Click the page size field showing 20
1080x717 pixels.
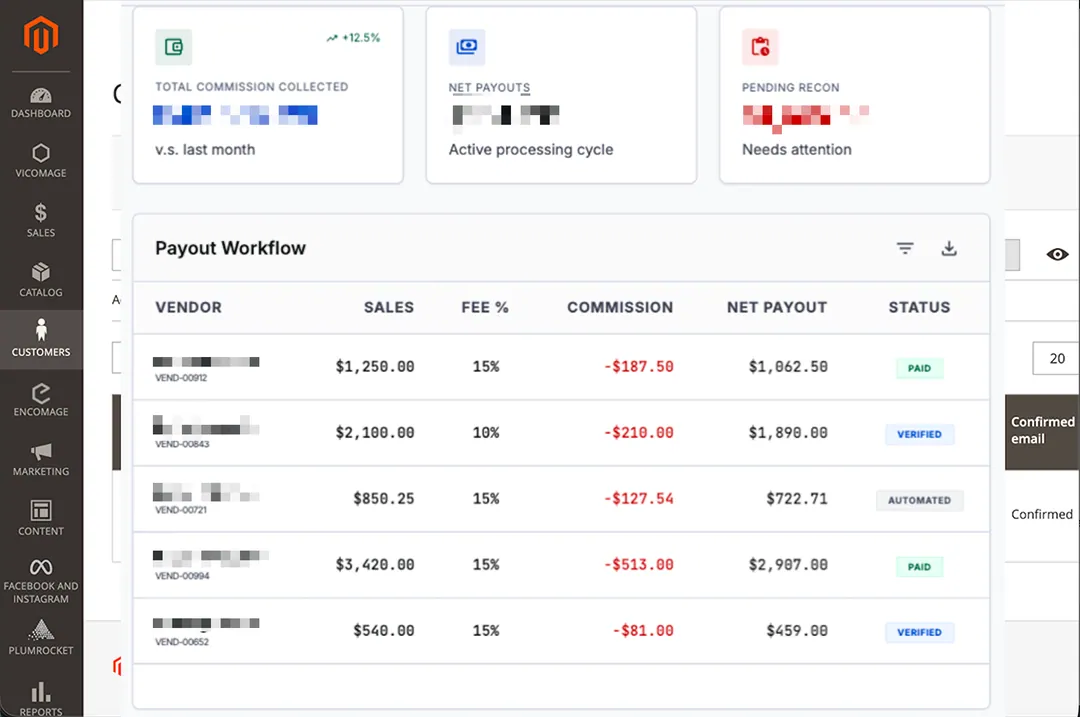(x=1056, y=358)
